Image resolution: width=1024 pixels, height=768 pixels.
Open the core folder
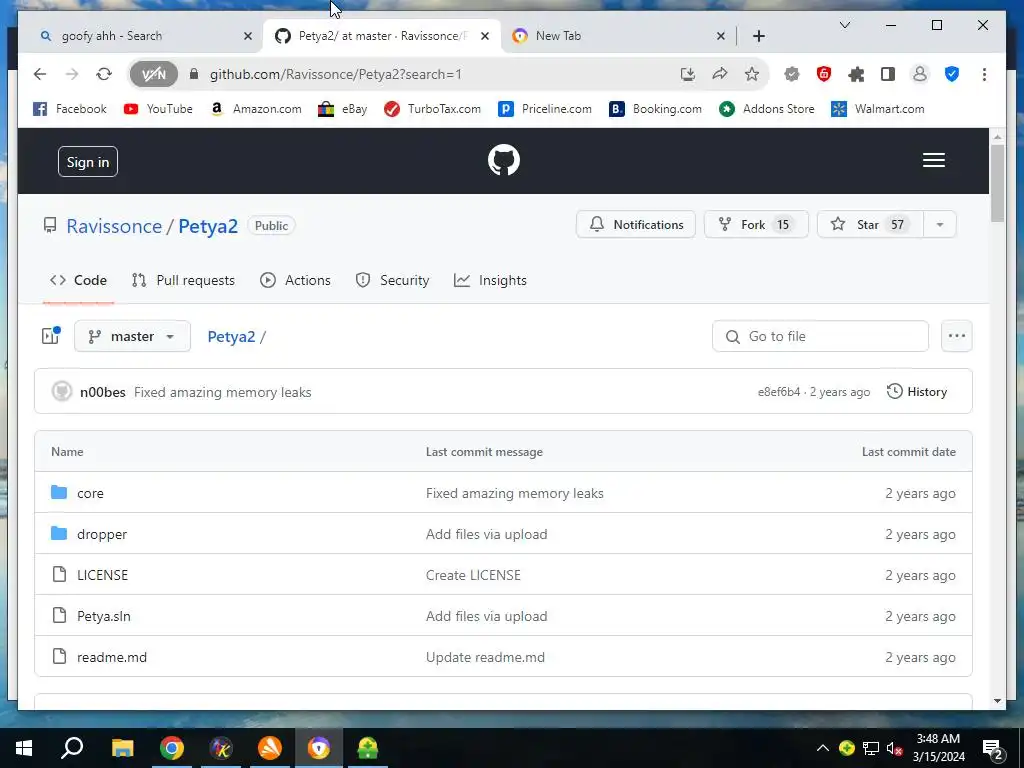(90, 493)
